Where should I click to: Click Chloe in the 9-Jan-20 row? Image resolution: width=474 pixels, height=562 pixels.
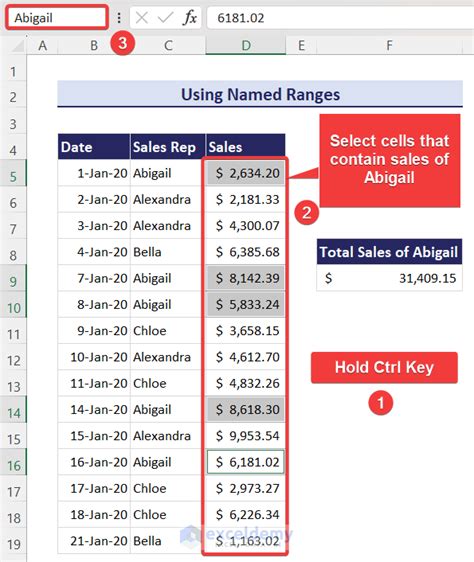(168, 330)
